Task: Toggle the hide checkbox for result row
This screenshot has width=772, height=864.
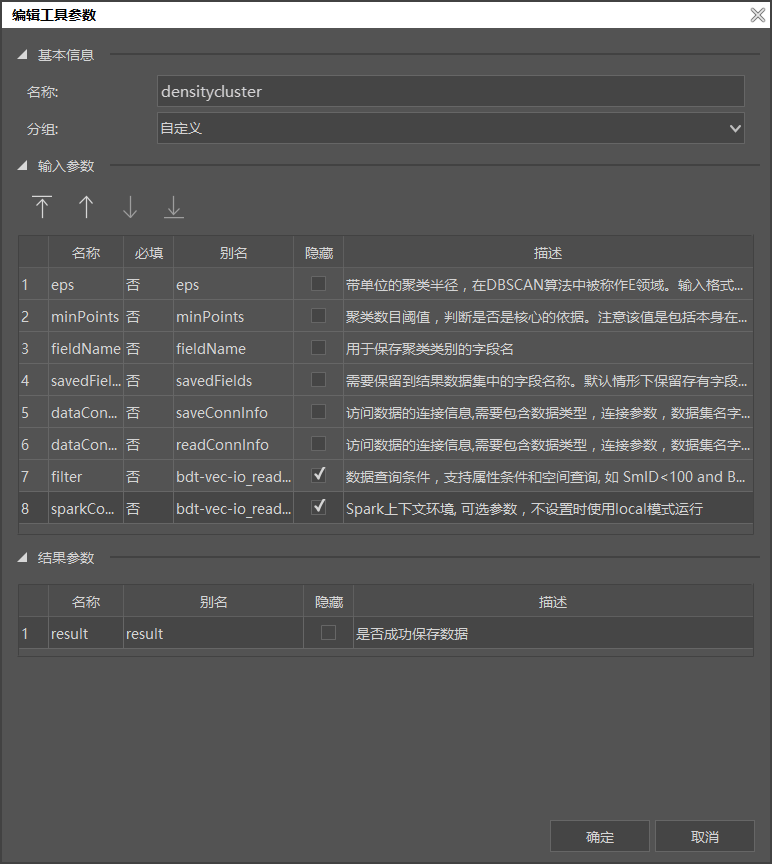Action: click(328, 633)
